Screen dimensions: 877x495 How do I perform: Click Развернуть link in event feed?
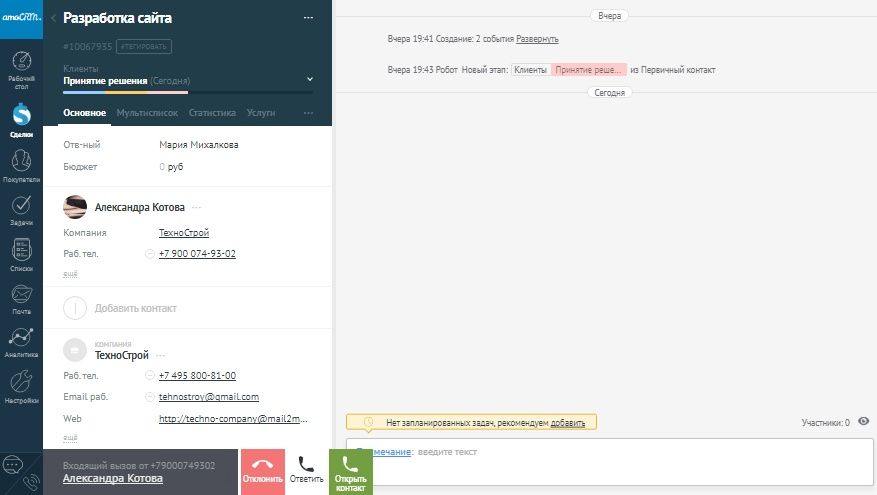(537, 39)
